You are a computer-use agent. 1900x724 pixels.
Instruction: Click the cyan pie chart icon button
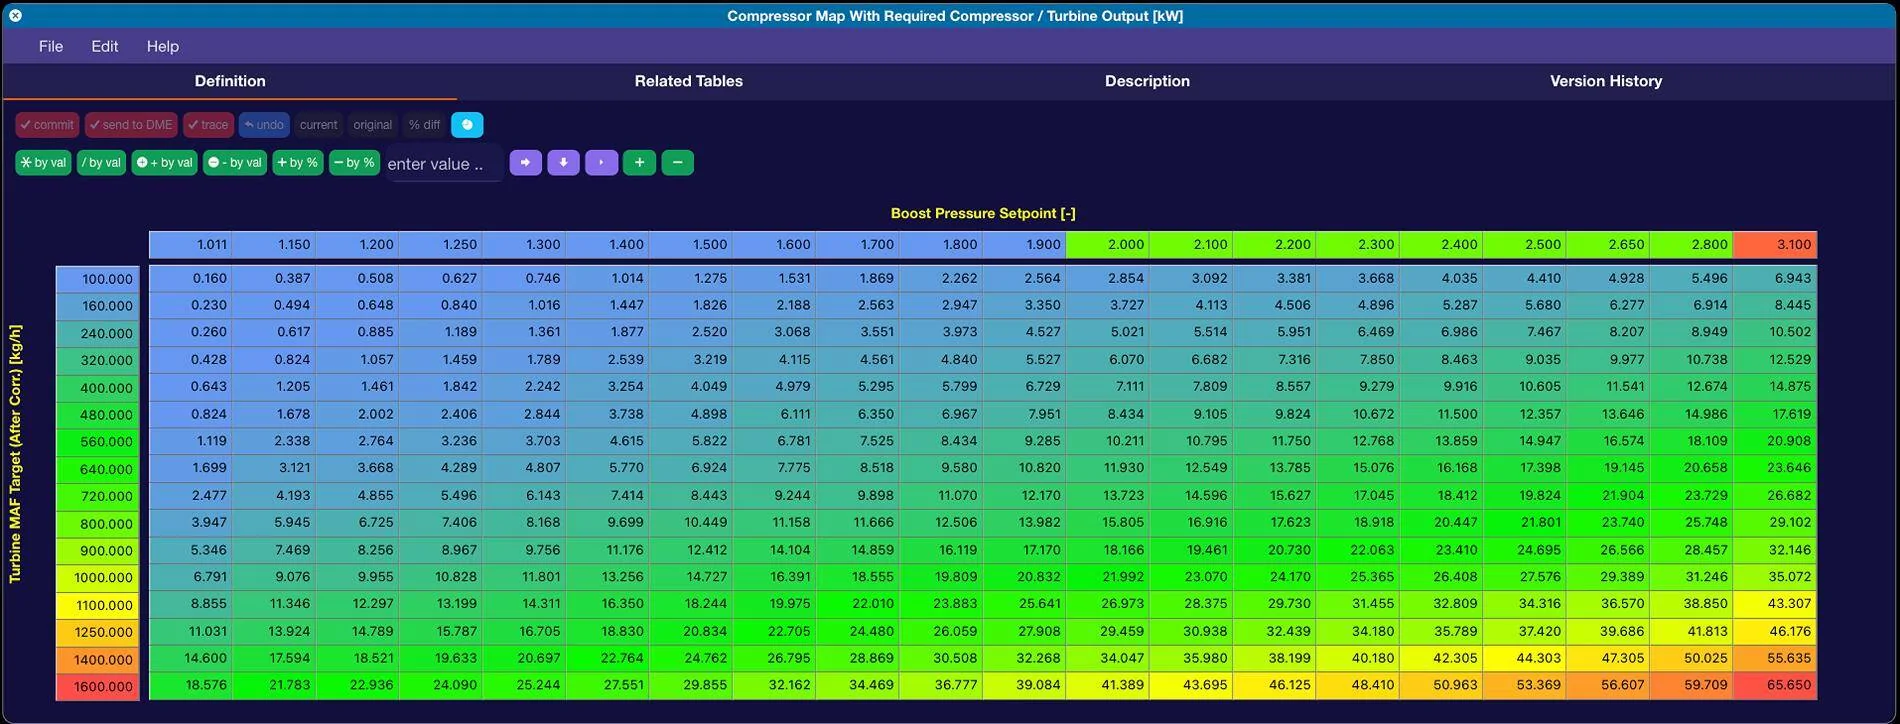467,125
